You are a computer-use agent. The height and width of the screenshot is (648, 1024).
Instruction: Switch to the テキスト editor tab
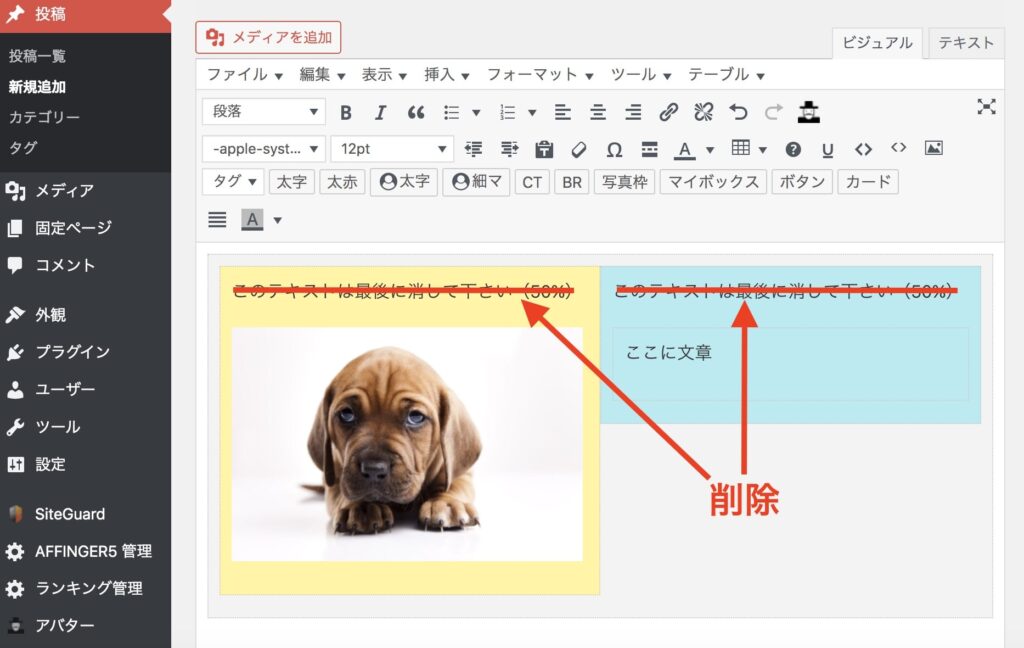[x=966, y=42]
